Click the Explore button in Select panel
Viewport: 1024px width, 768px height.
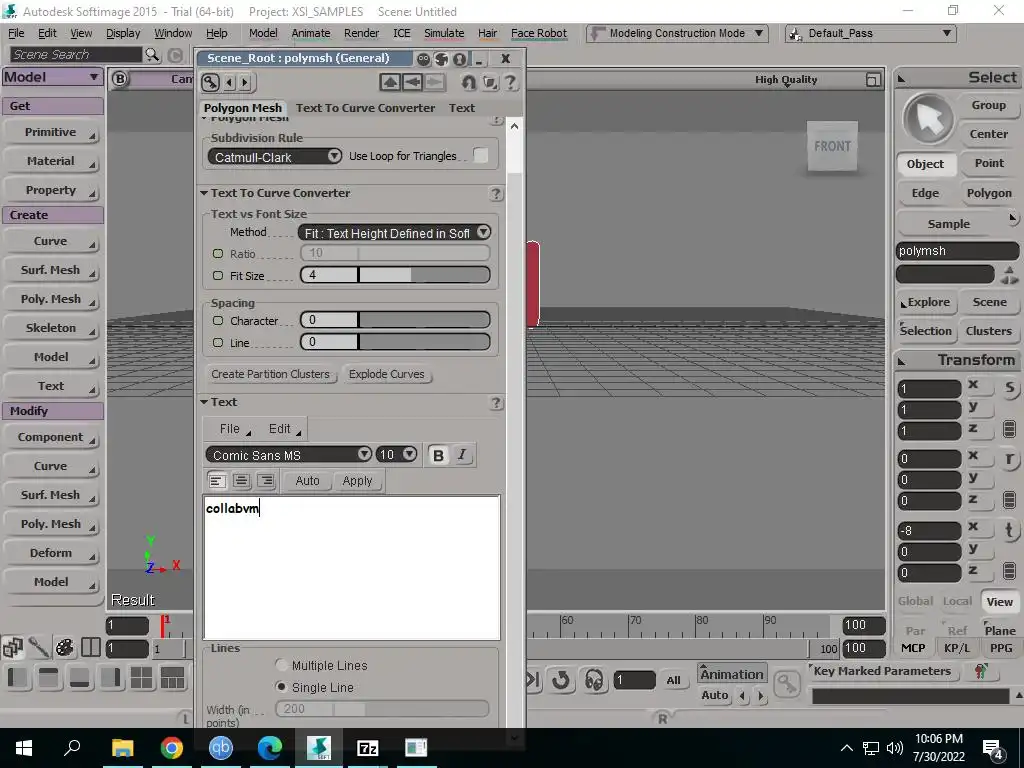pyautogui.click(x=928, y=302)
